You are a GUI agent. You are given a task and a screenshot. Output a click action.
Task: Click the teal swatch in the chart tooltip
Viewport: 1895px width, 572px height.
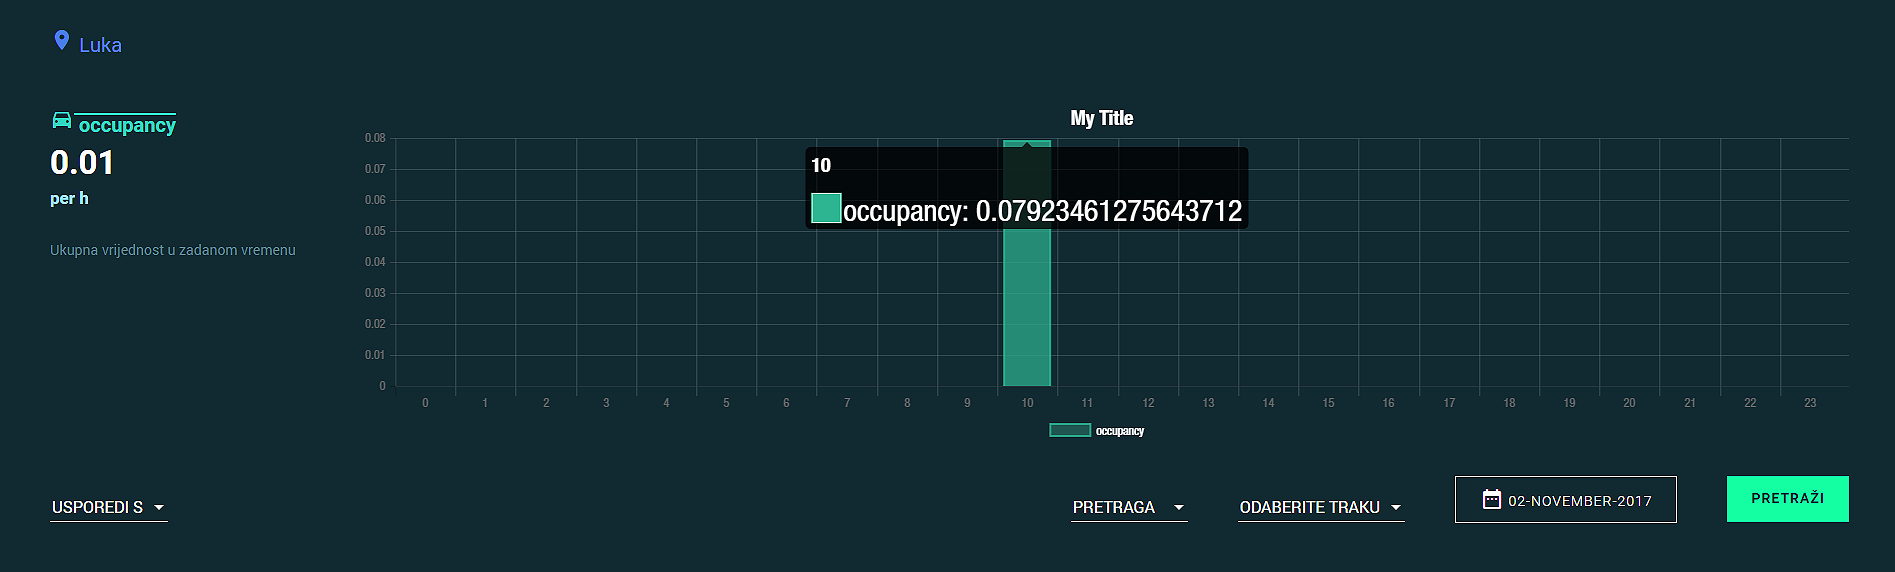pos(826,208)
